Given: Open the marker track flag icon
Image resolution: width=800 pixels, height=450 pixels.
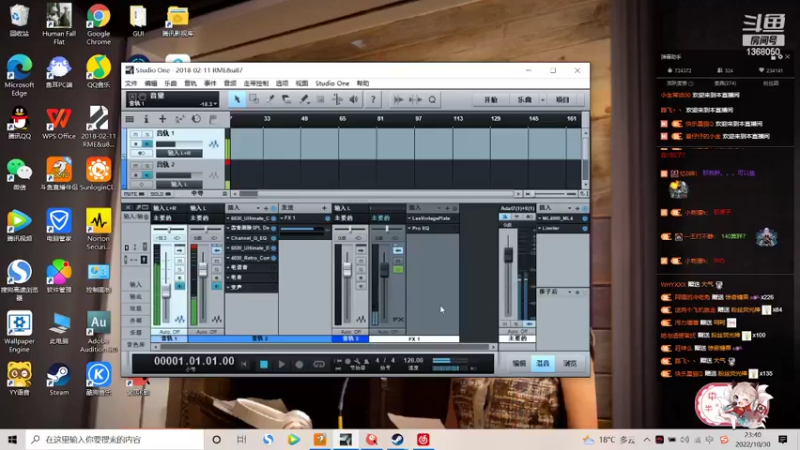Looking at the screenshot, I should click(213, 119).
